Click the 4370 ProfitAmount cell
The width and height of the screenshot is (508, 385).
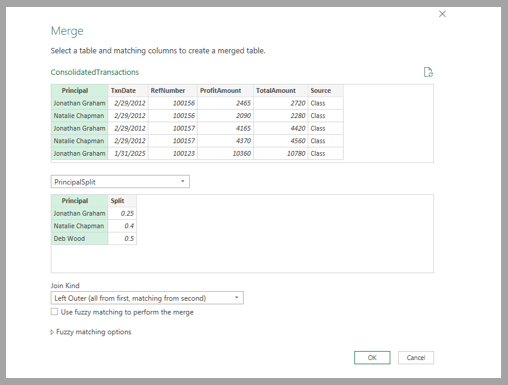[225, 141]
